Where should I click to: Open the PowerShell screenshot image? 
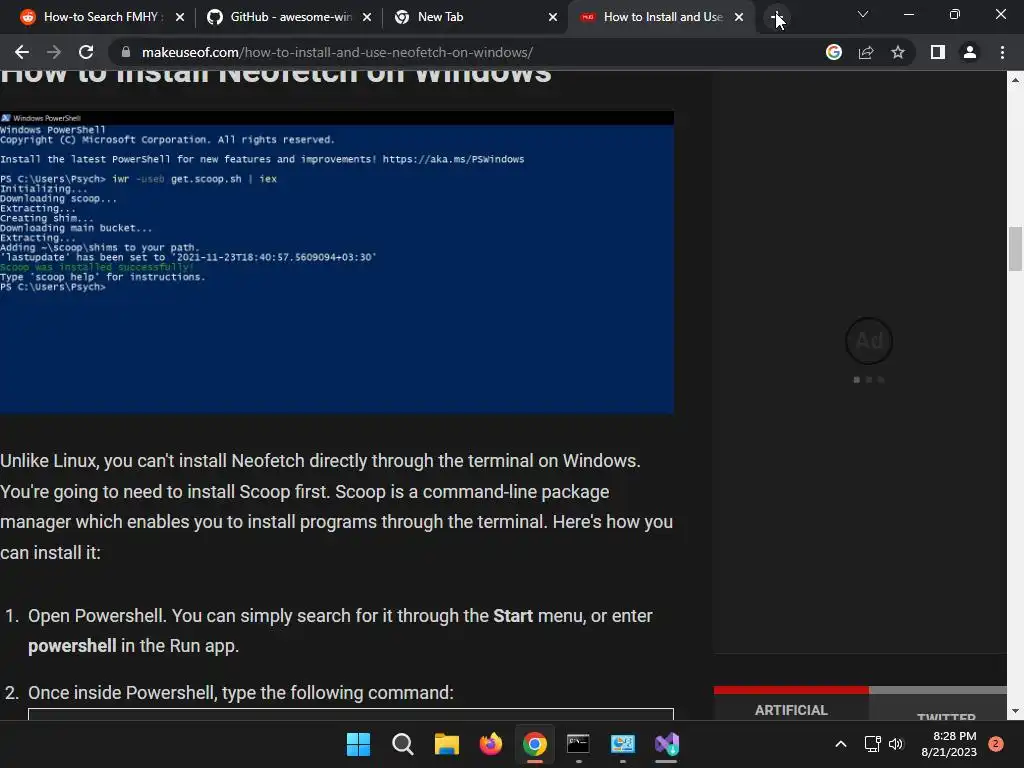pos(337,262)
